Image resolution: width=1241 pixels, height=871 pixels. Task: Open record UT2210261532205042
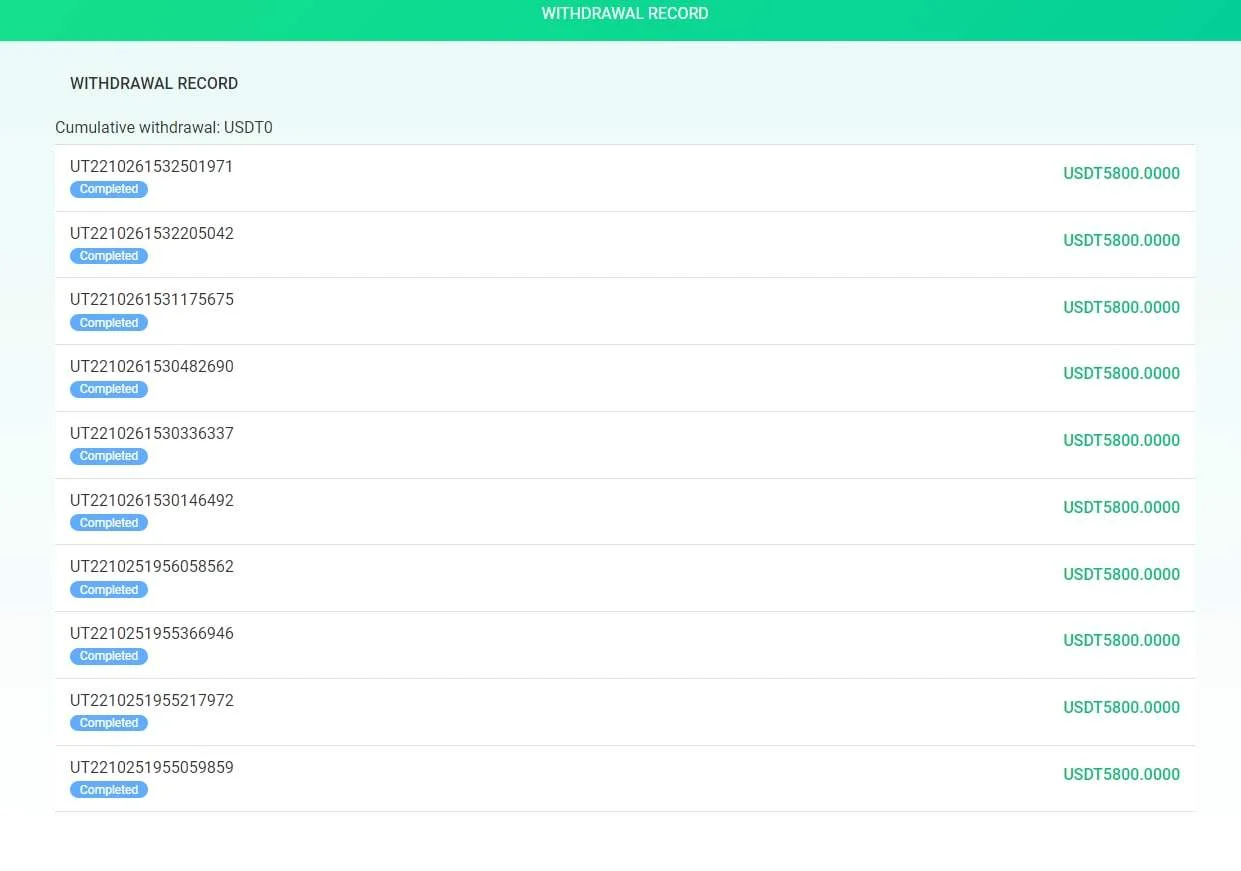(x=625, y=245)
